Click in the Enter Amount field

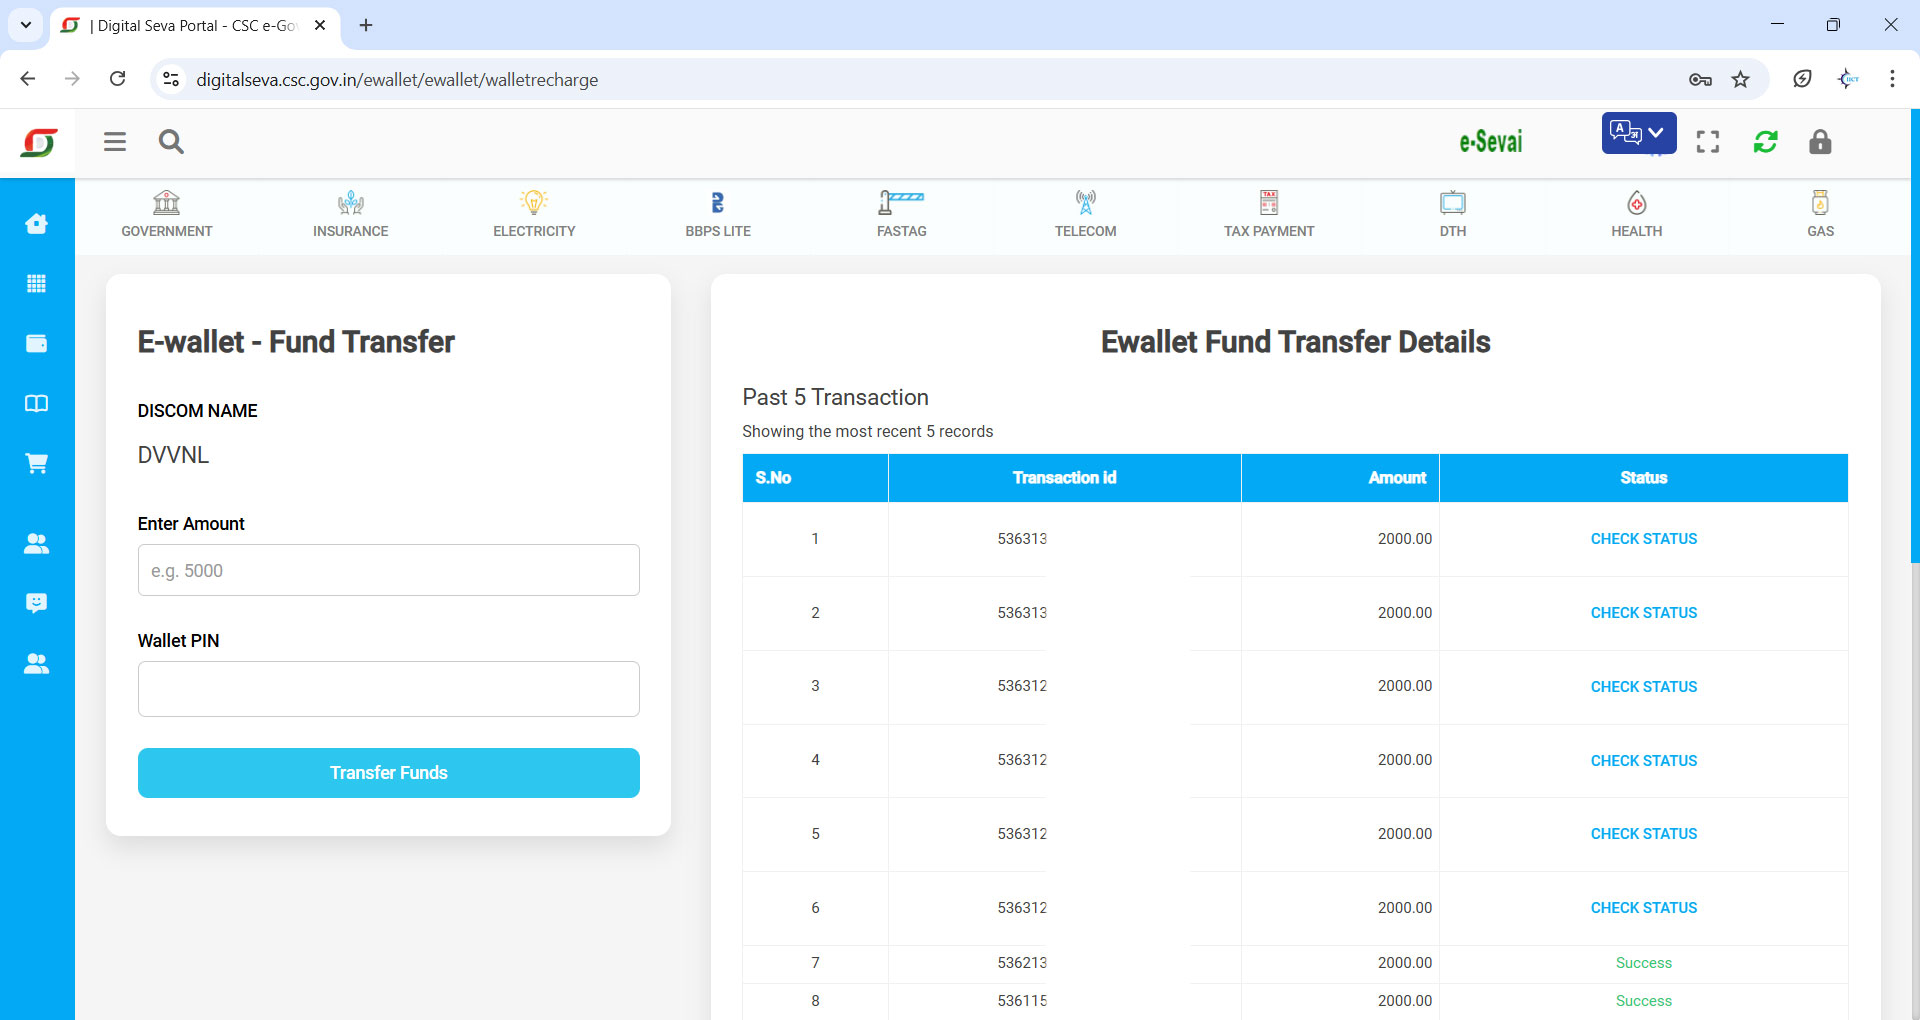click(388, 571)
